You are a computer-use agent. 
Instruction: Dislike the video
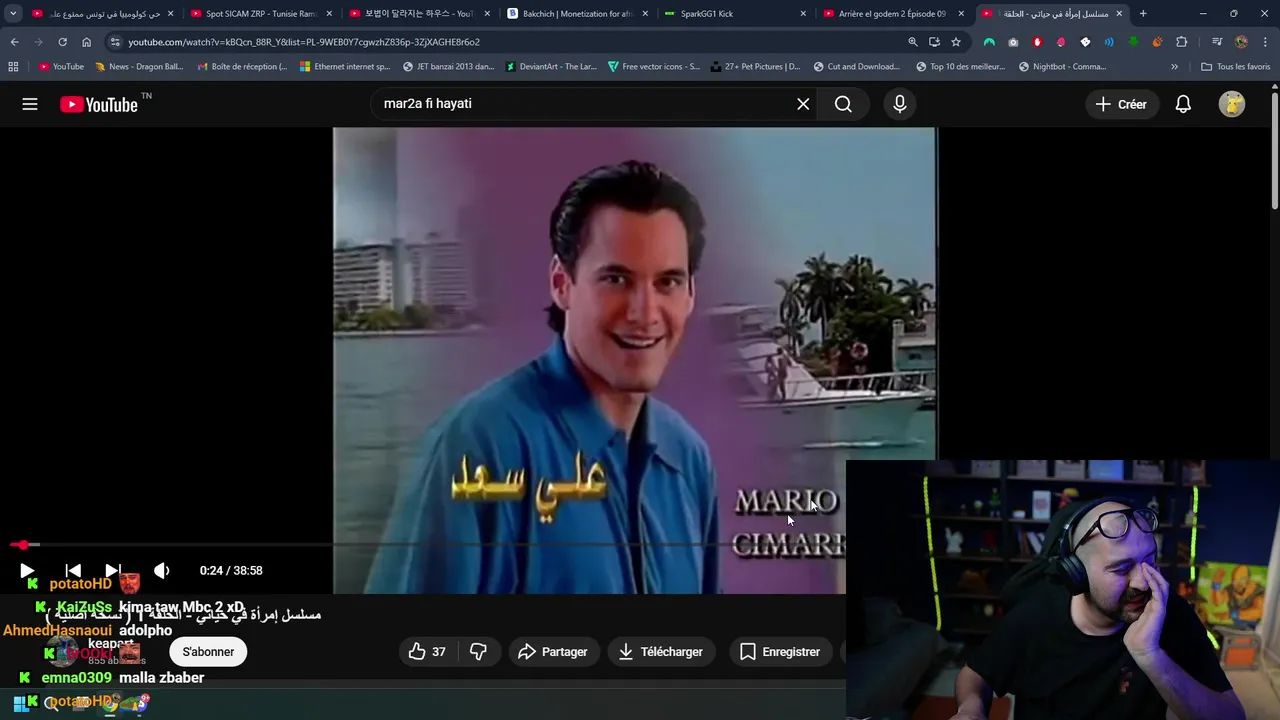click(478, 652)
